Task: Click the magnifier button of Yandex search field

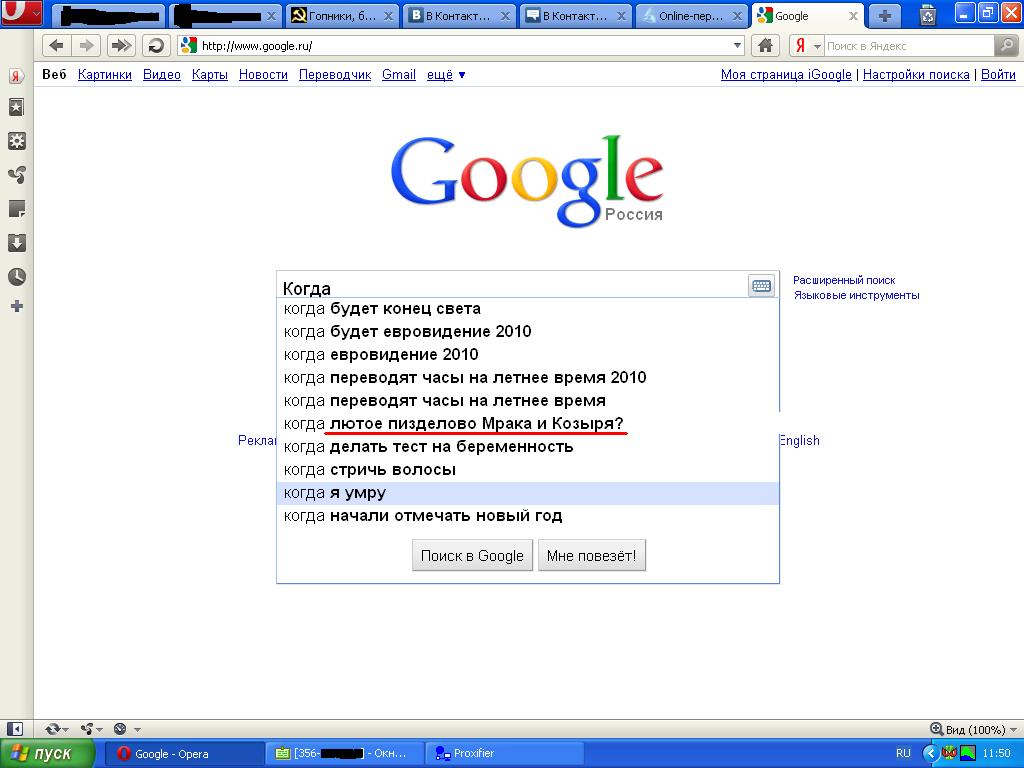Action: (1006, 46)
